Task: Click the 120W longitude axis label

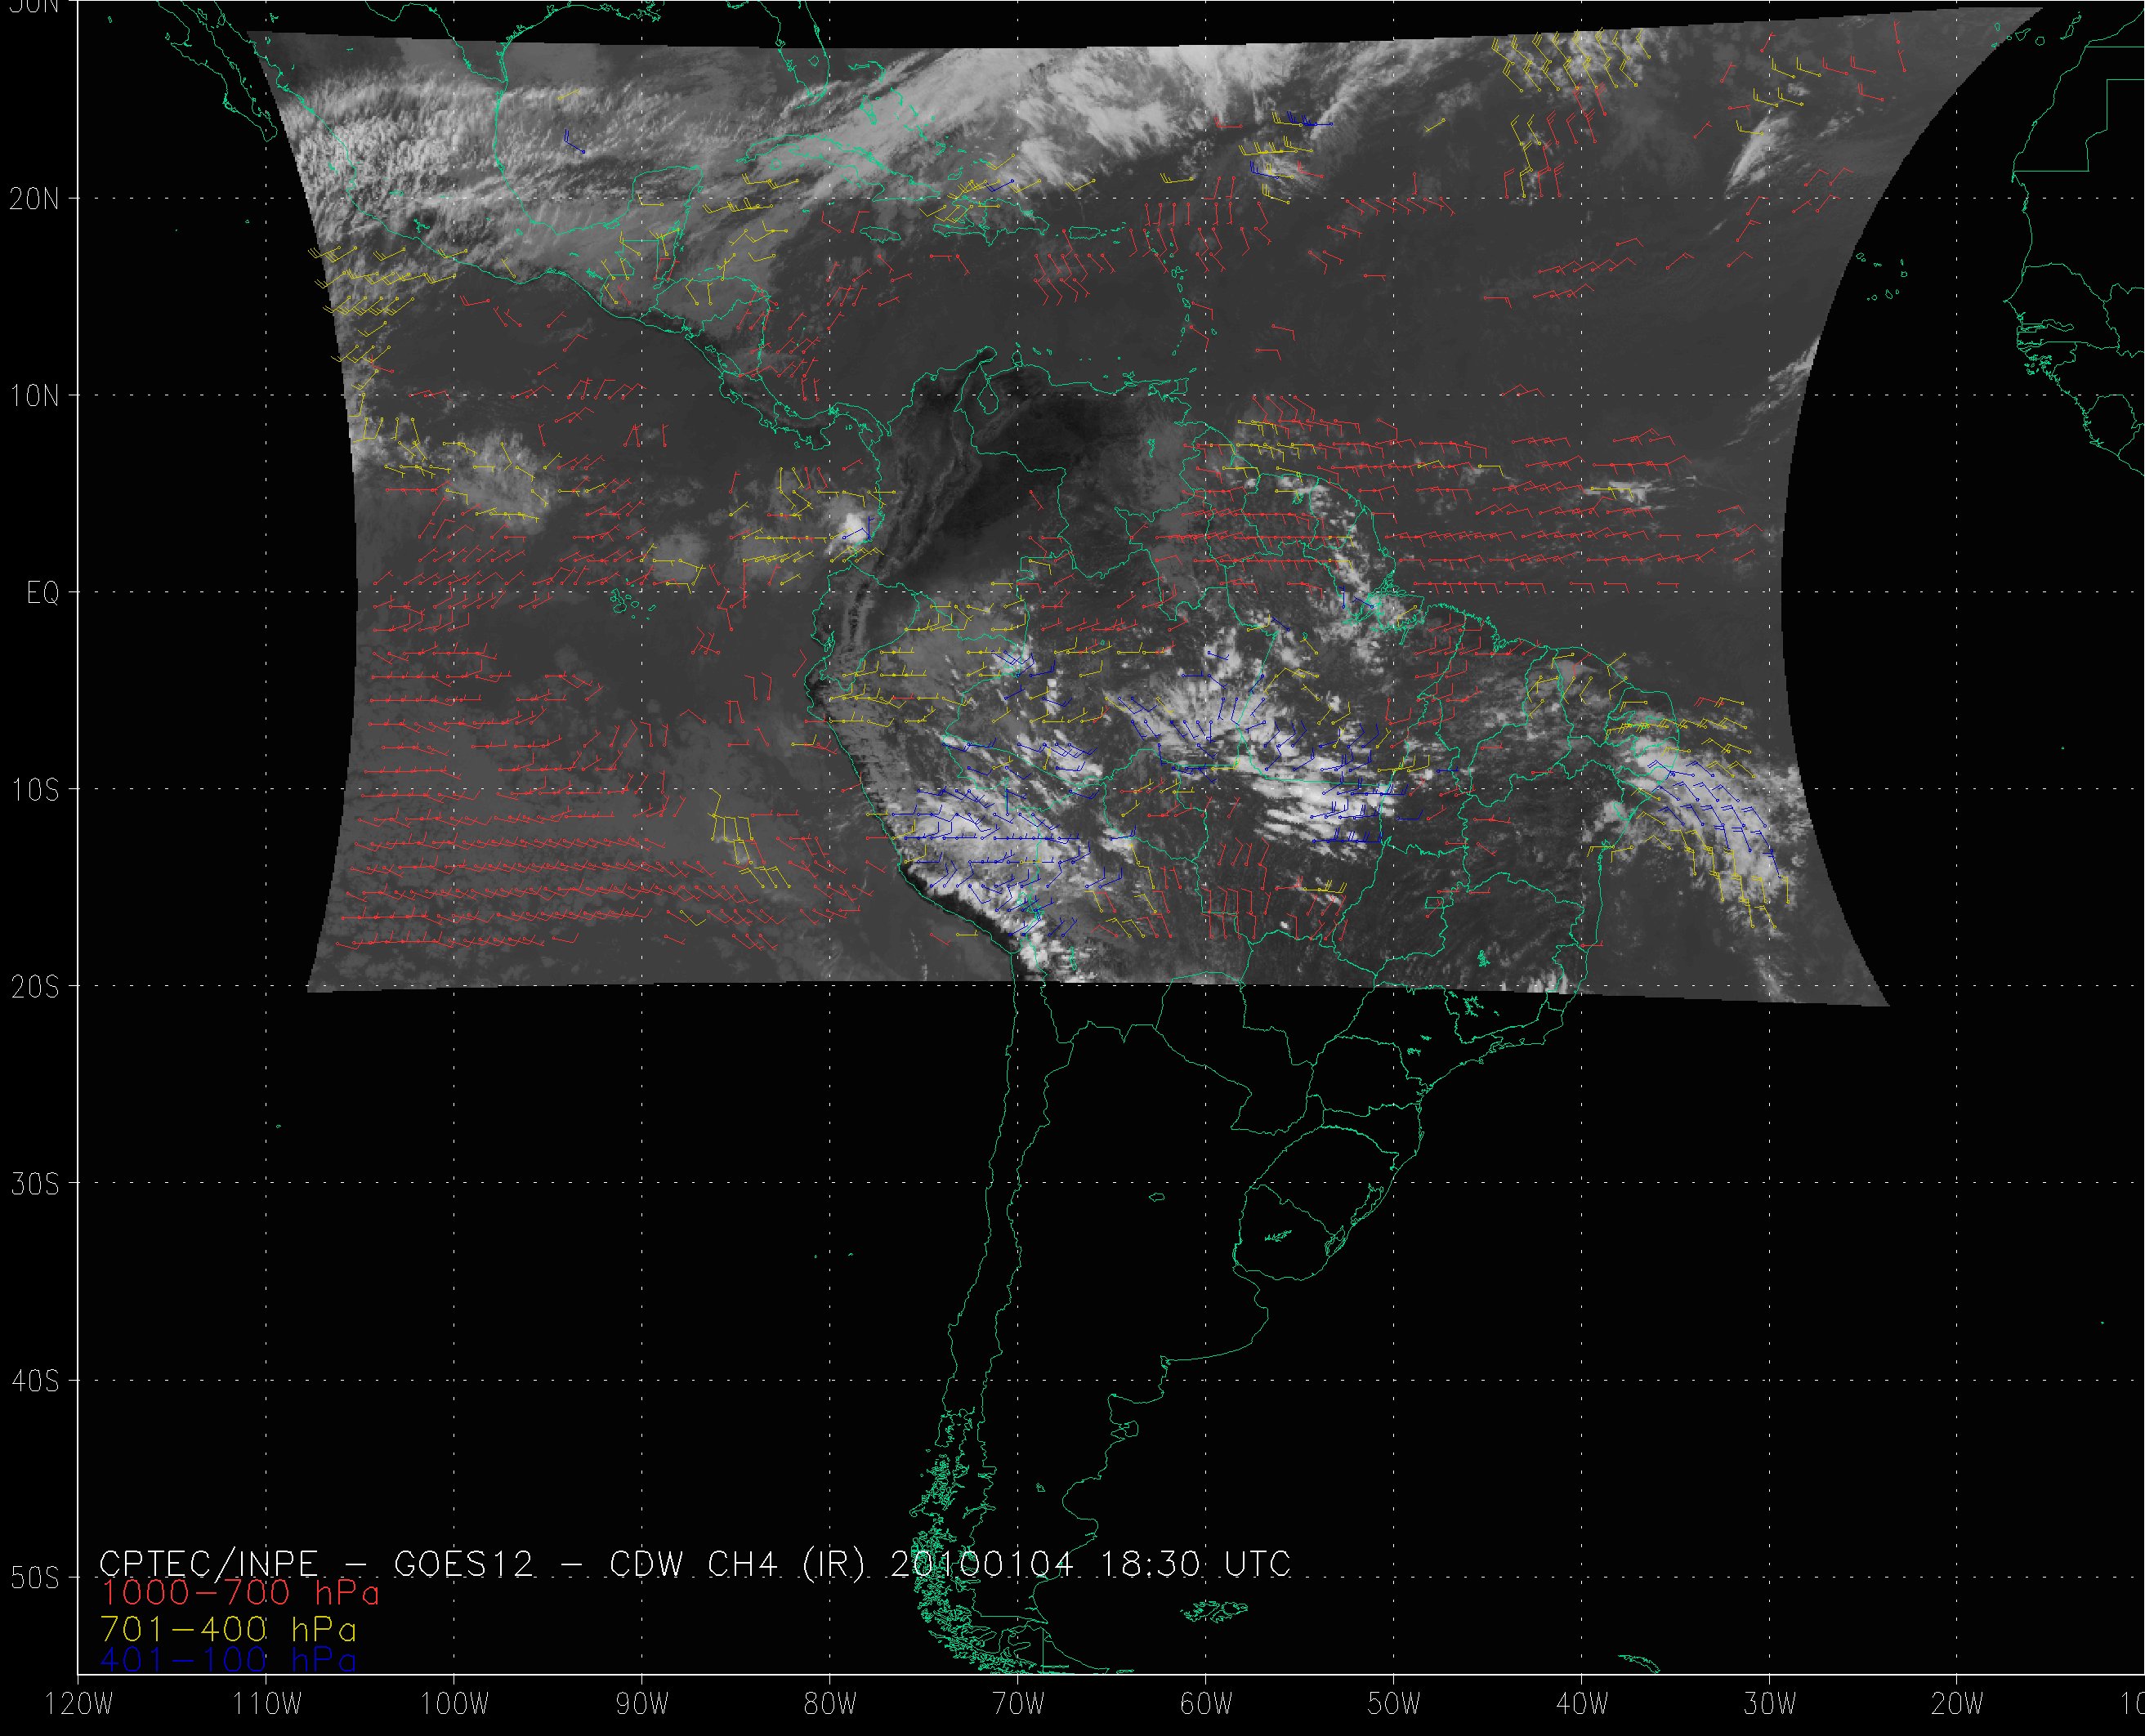Action: tap(80, 1705)
